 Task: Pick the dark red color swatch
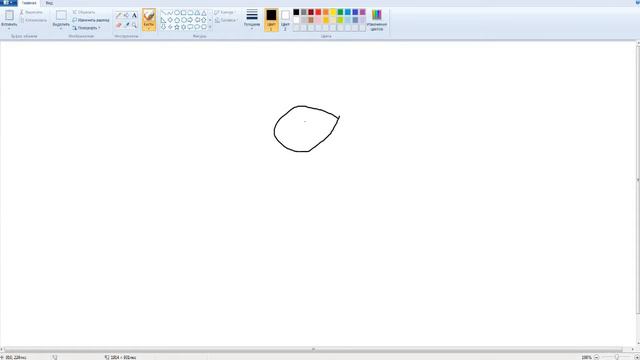pyautogui.click(x=311, y=12)
